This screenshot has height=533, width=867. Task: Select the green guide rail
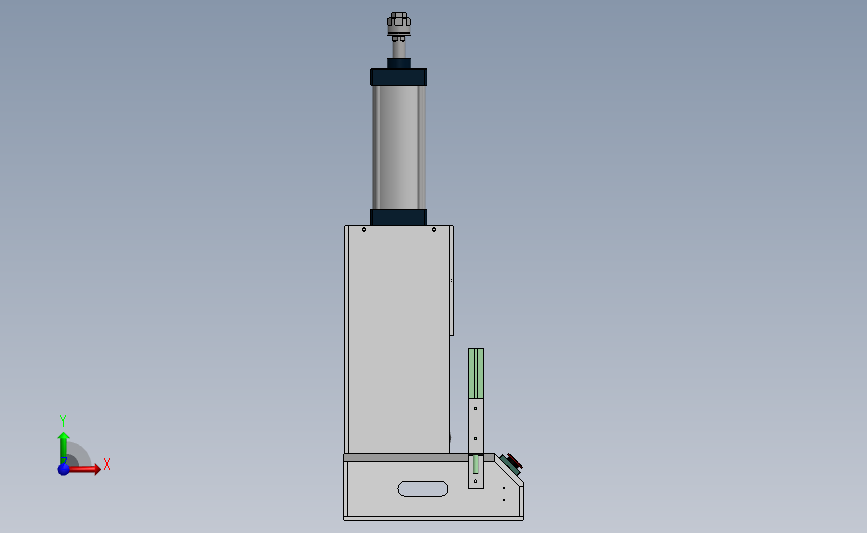476,373
